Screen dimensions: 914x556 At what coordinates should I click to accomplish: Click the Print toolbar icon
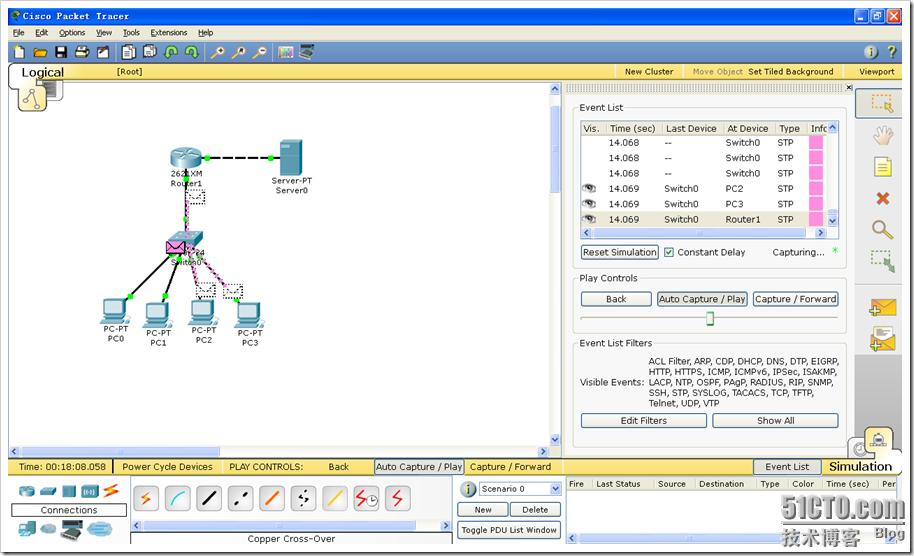[x=82, y=52]
